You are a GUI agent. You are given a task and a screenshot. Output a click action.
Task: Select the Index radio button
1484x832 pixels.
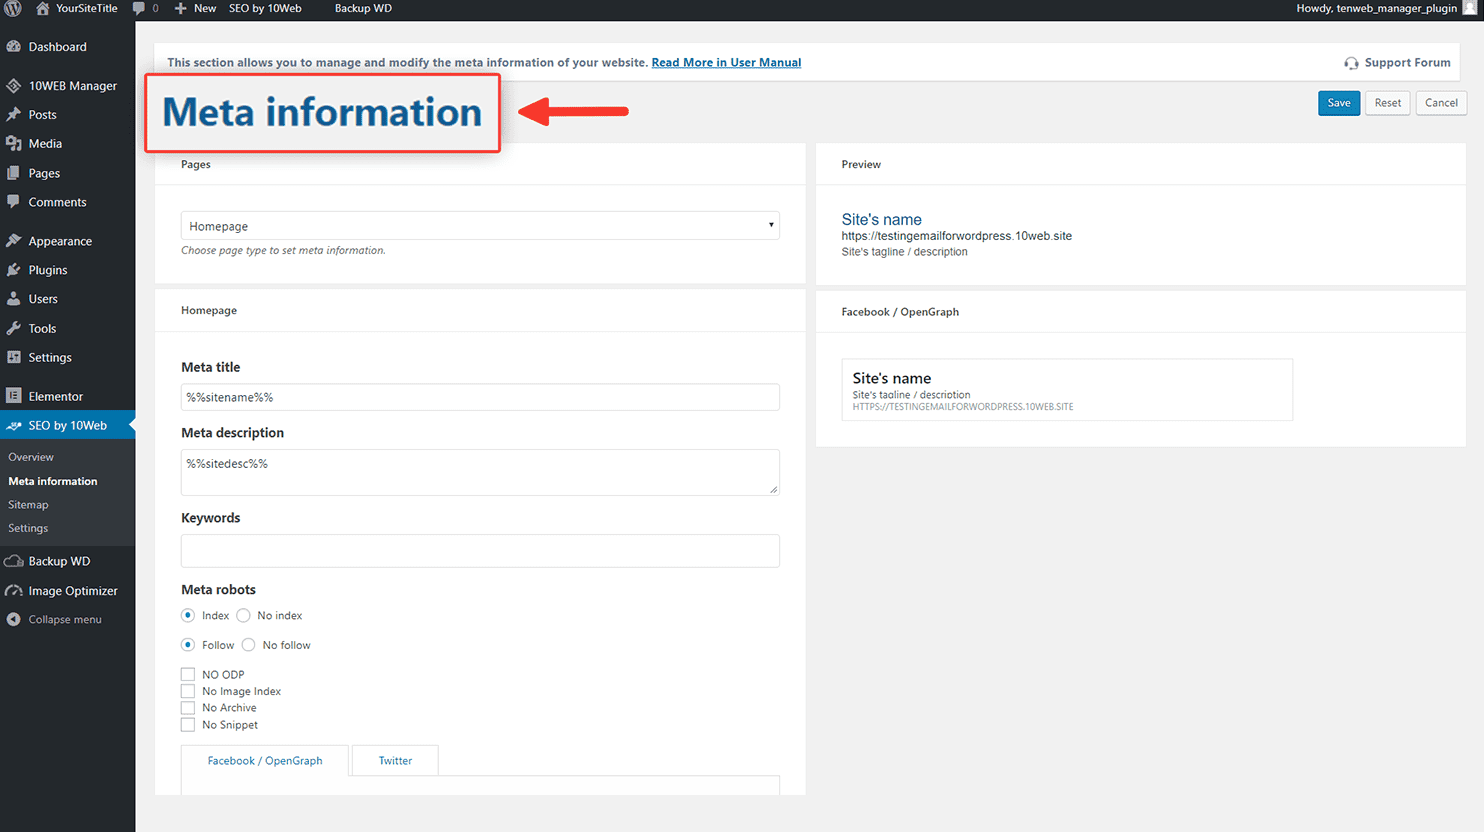coord(188,616)
